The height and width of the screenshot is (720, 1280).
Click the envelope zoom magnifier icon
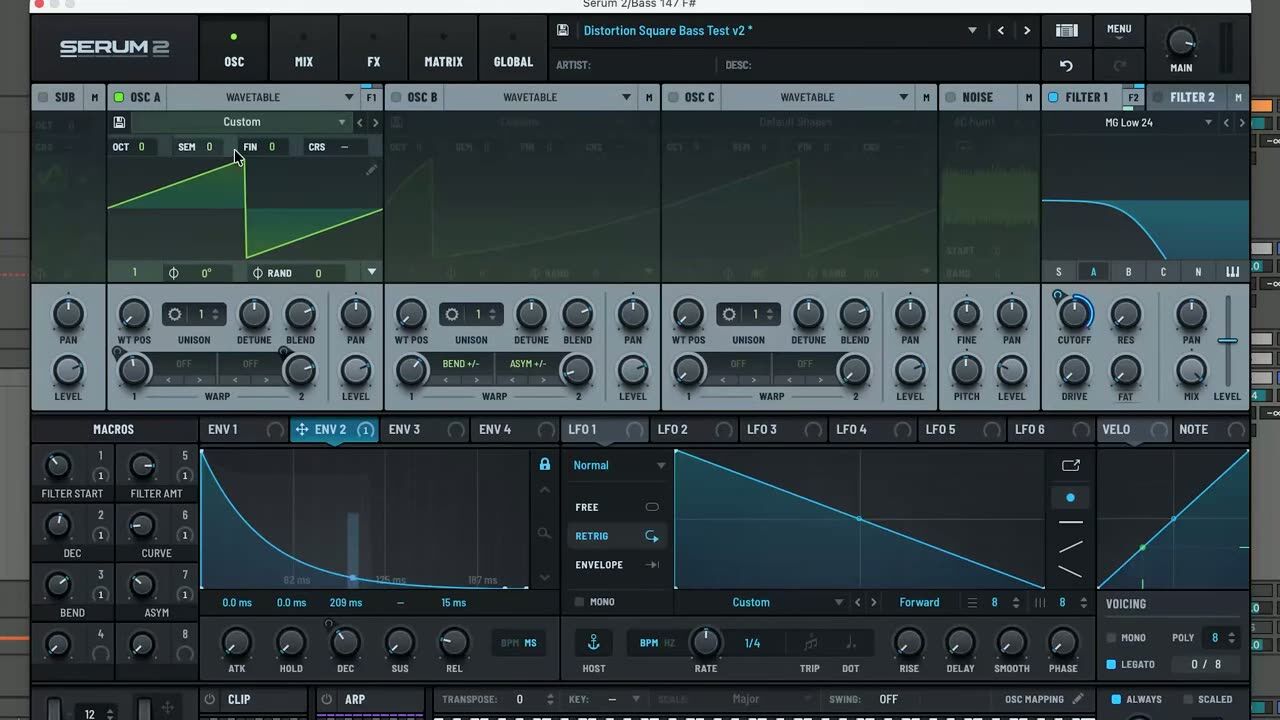pyautogui.click(x=544, y=534)
